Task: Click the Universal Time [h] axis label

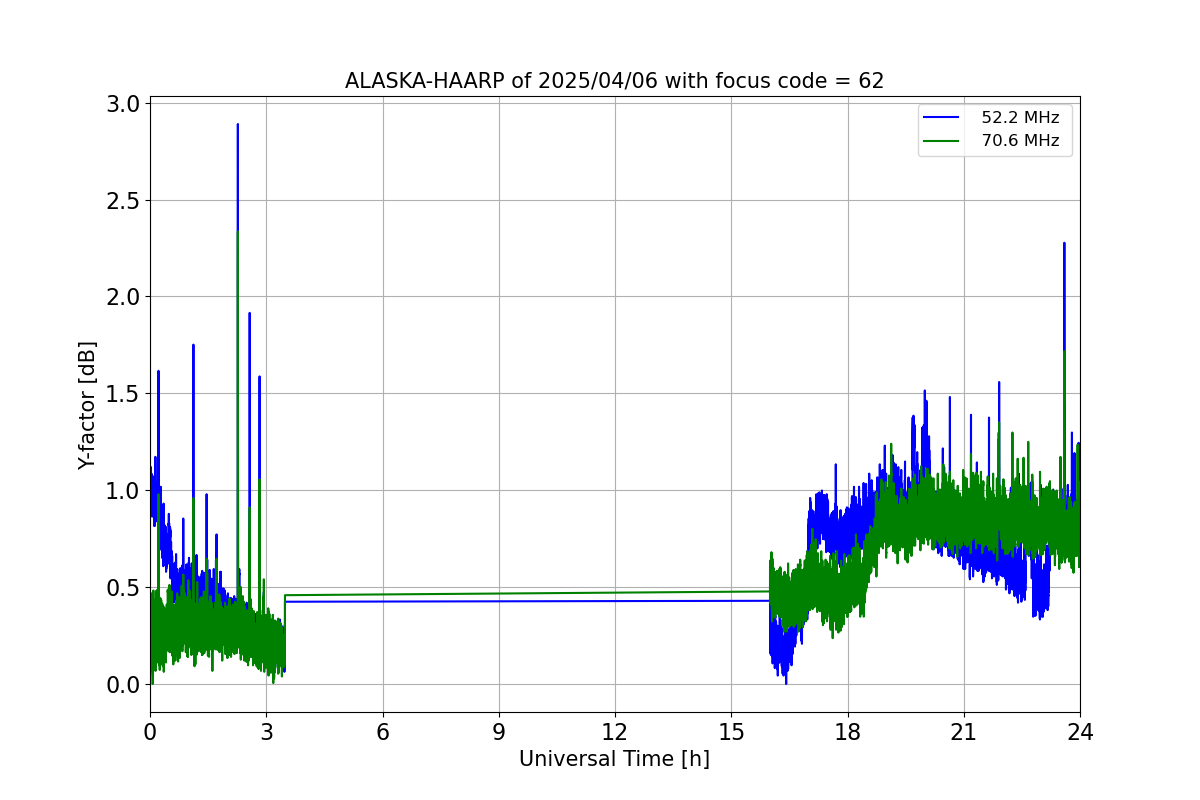Action: pyautogui.click(x=614, y=759)
